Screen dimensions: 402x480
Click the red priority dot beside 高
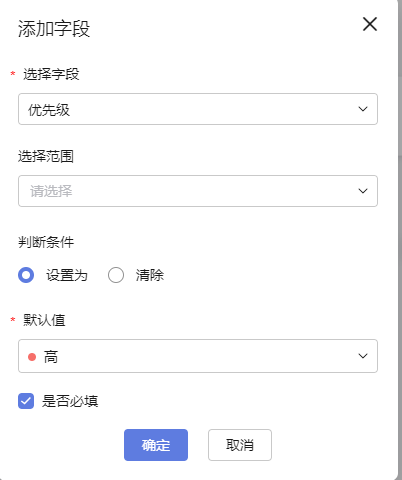[32, 357]
